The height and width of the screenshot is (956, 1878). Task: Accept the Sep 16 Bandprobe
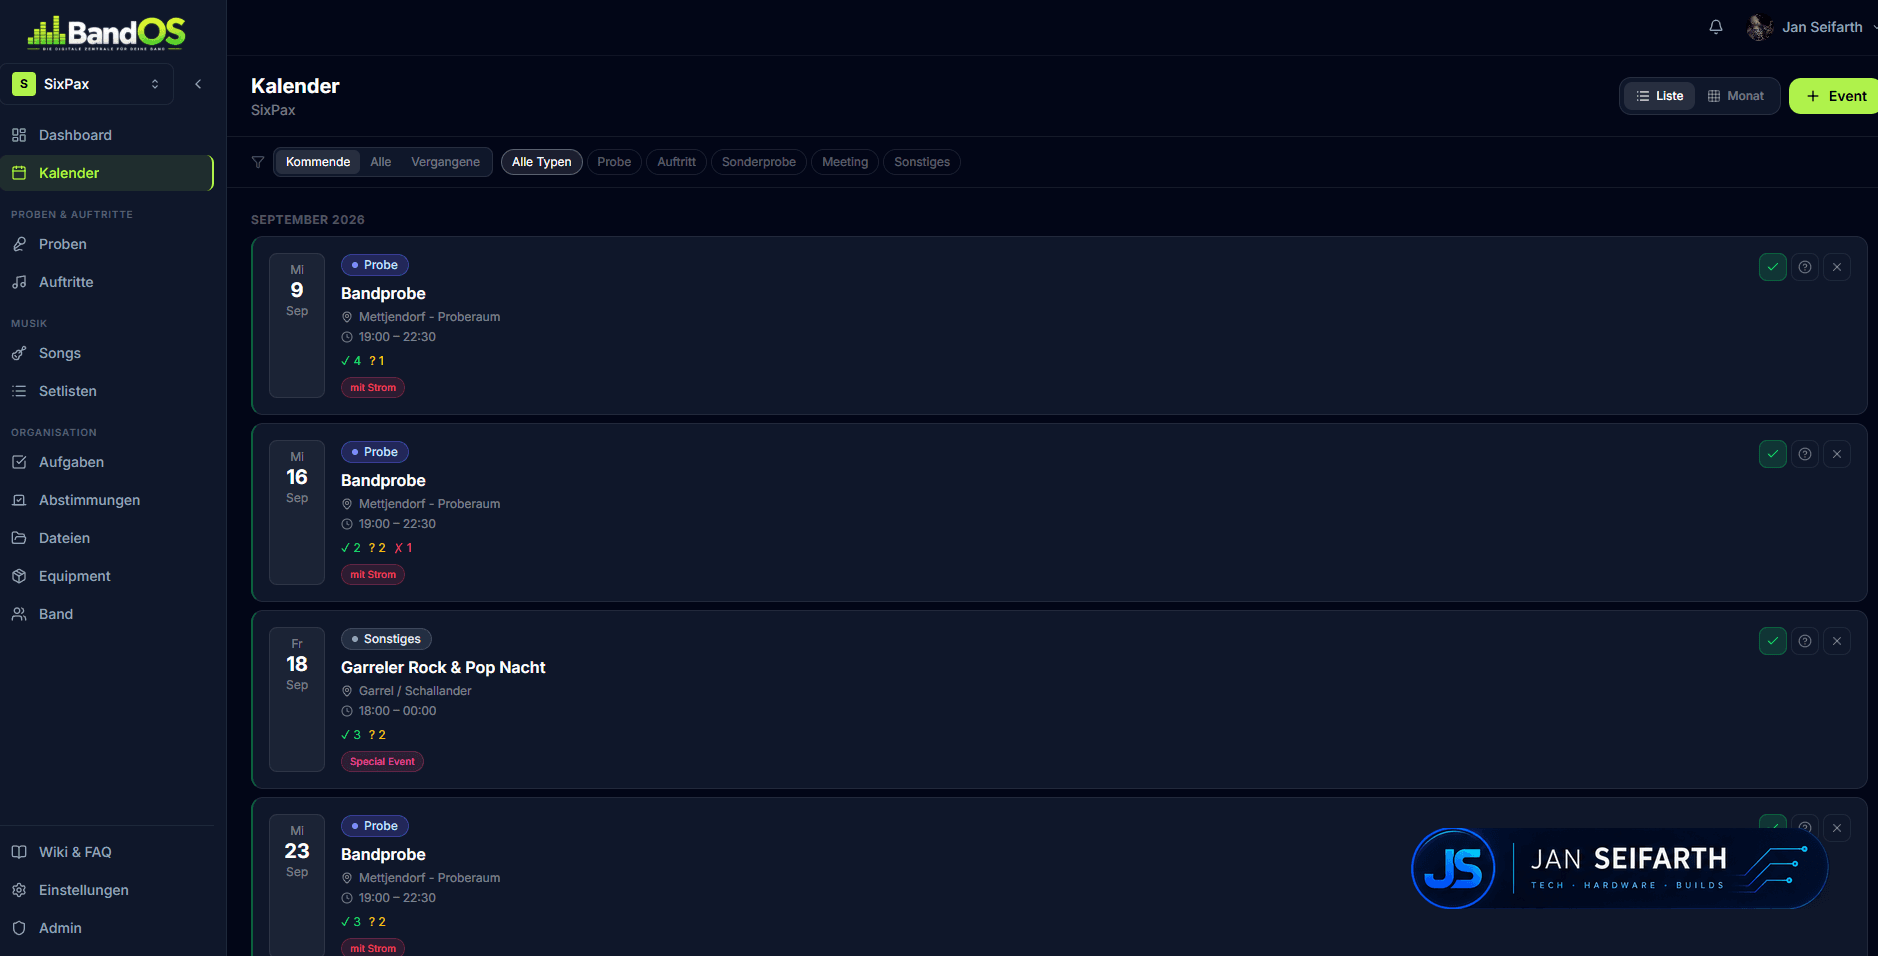[1773, 454]
